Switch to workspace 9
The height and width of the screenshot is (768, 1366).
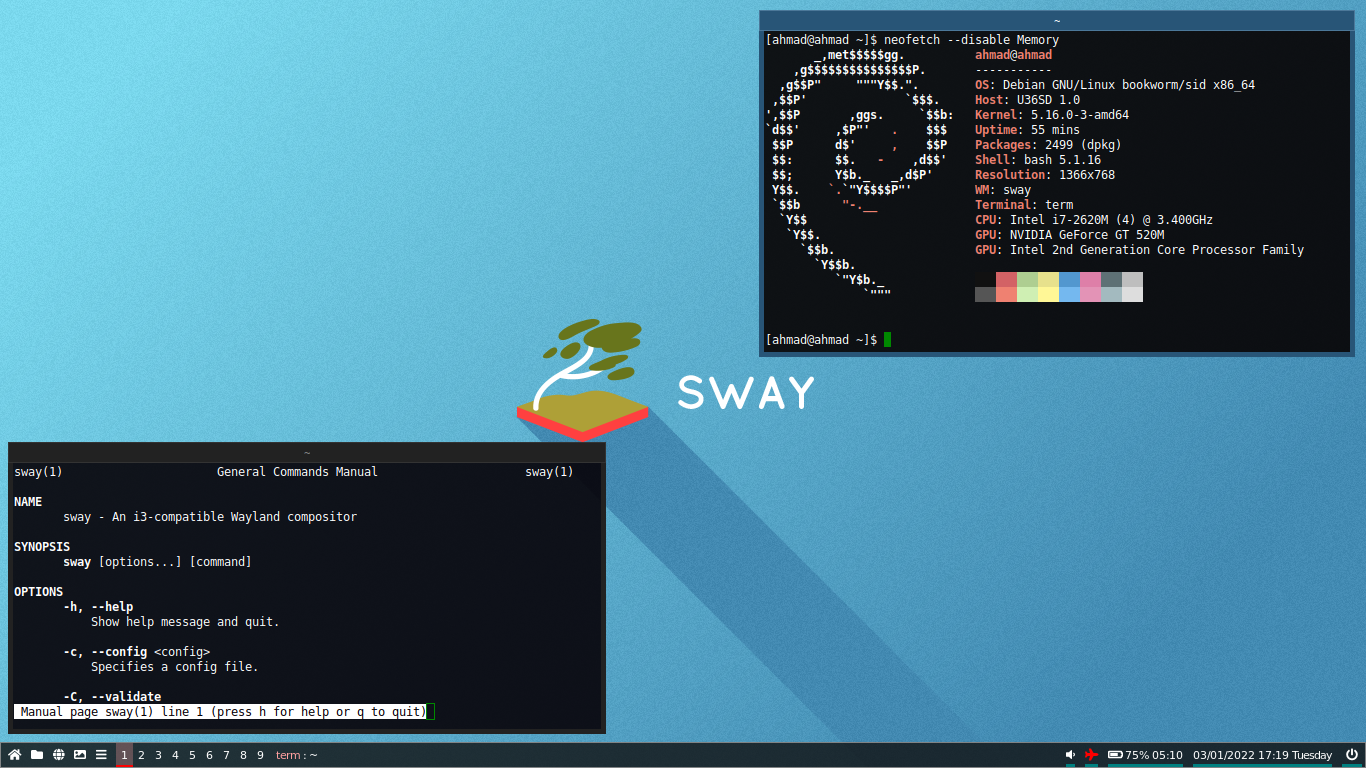tap(260, 755)
